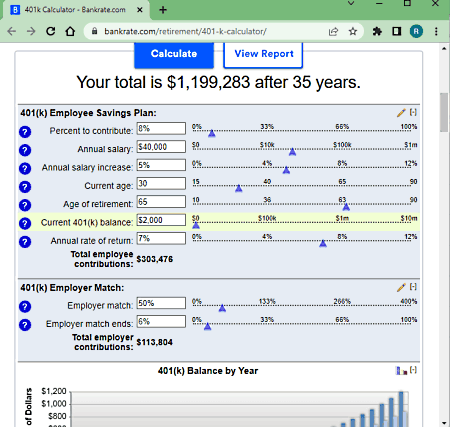Open help for Annual salary
This screenshot has width=450, height=427.
tap(25, 150)
